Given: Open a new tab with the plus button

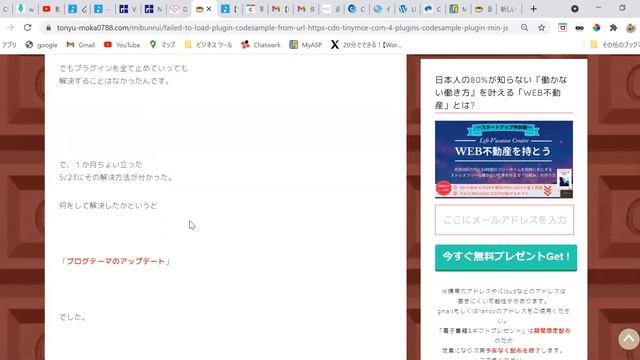Looking at the screenshot, I should (533, 9).
